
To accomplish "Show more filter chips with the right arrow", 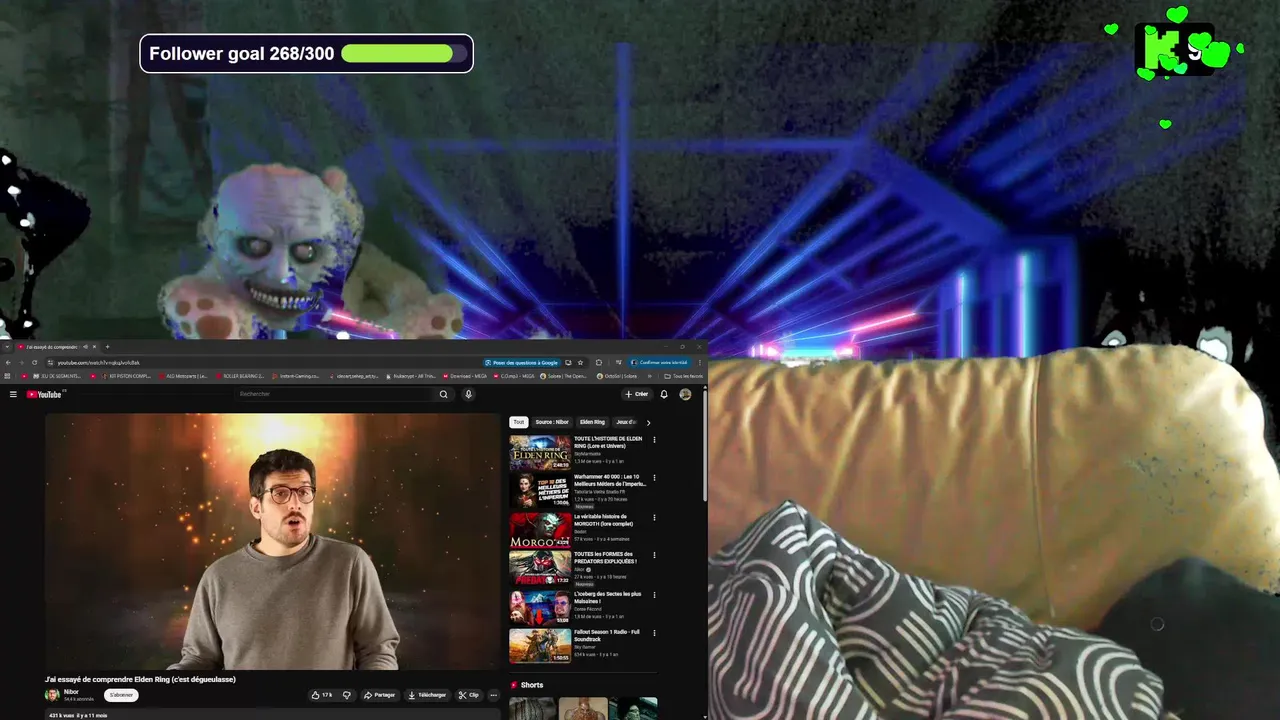I will [648, 422].
